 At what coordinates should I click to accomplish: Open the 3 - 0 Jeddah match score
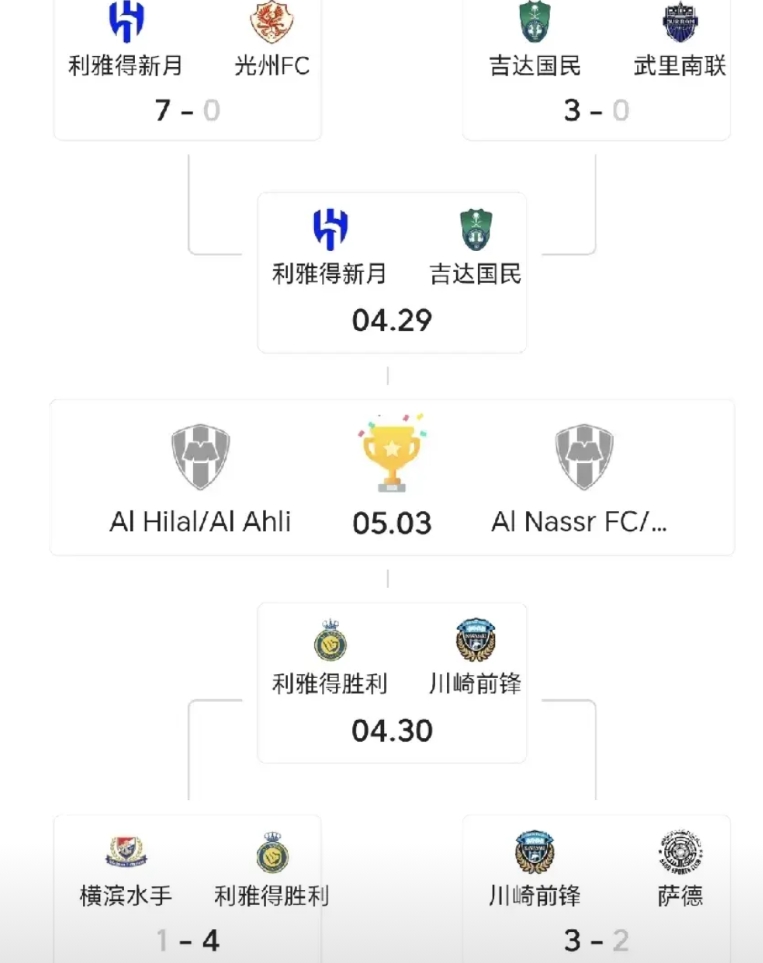597,111
